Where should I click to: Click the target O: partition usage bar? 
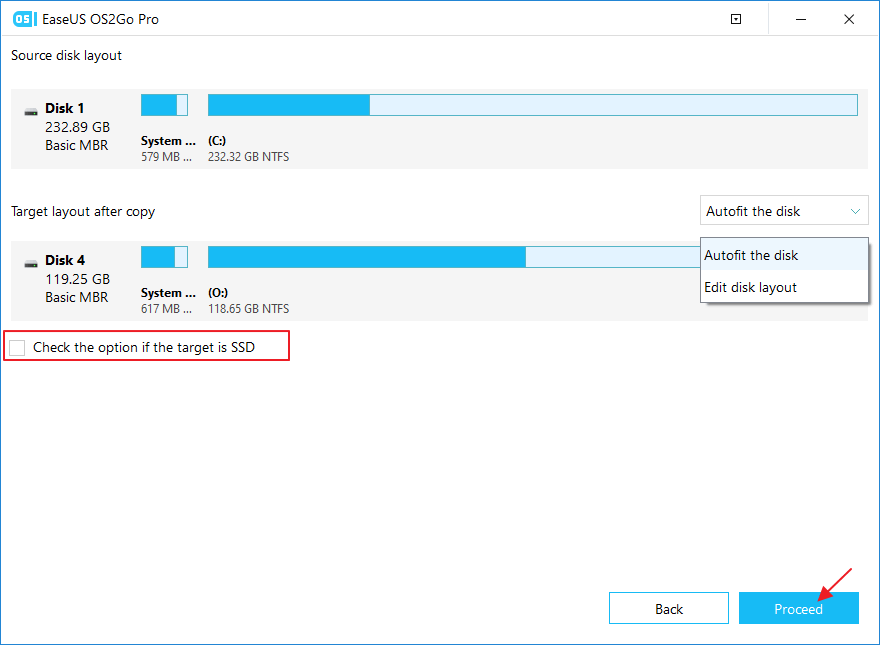[x=450, y=257]
